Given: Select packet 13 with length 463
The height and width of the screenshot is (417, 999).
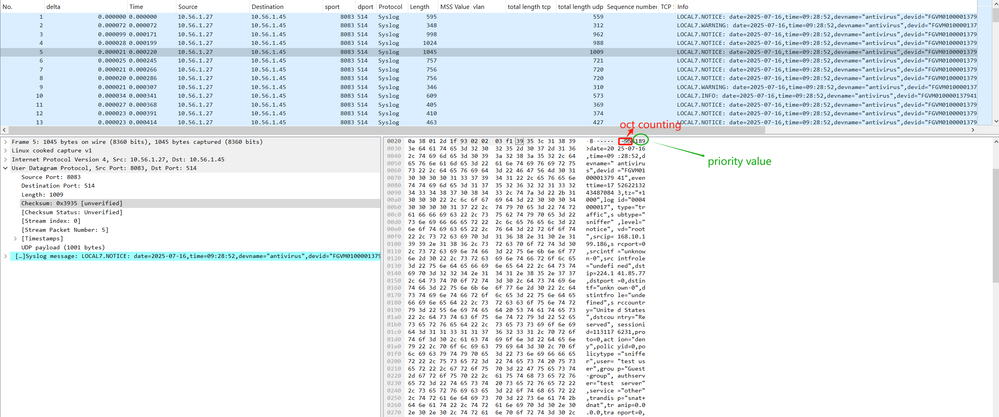Looking at the screenshot, I should tap(489, 122).
